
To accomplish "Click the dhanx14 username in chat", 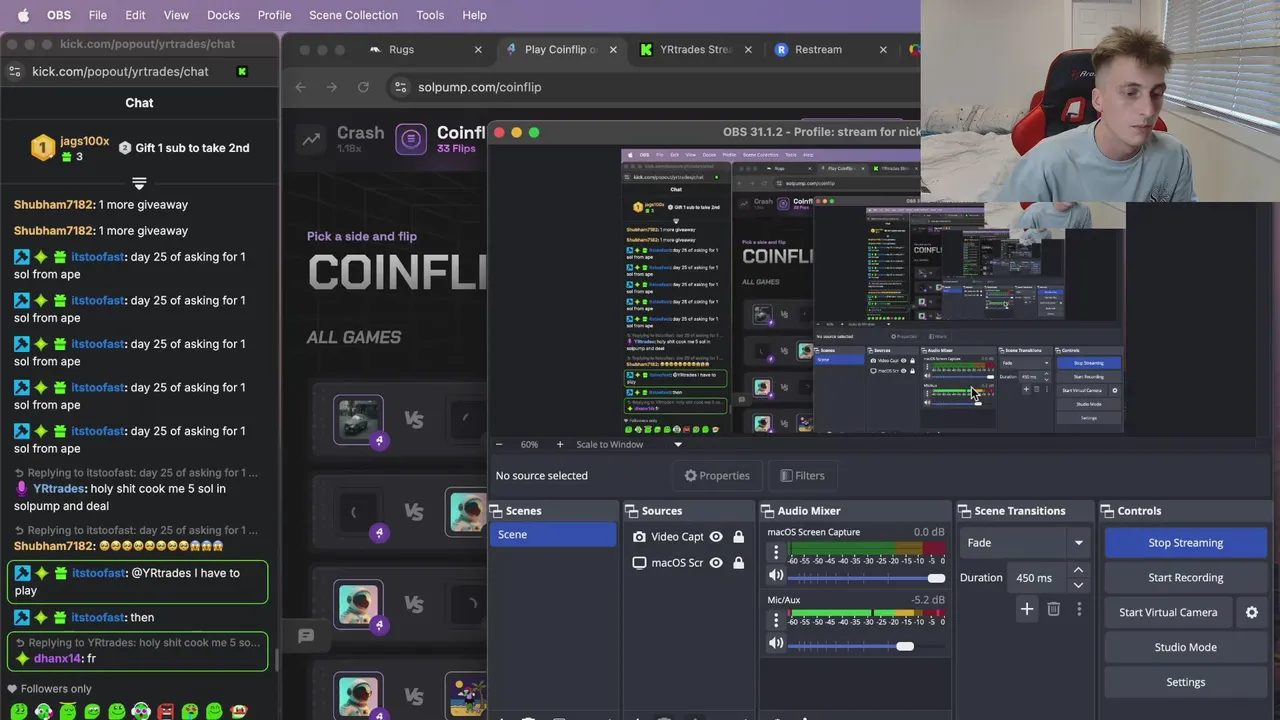I will [x=57, y=658].
